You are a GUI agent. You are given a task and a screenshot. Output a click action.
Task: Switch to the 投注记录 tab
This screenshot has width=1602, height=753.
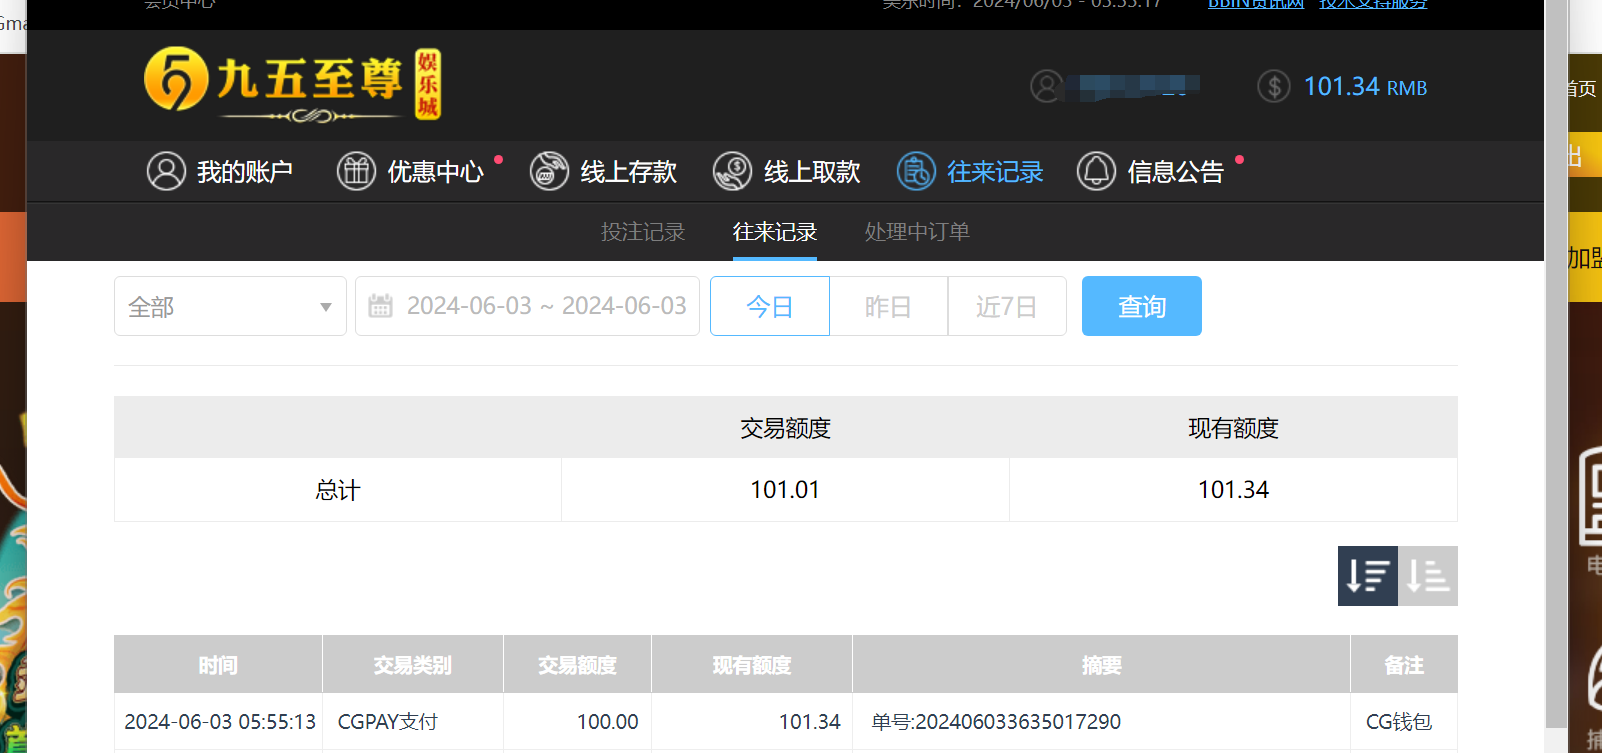tap(643, 232)
